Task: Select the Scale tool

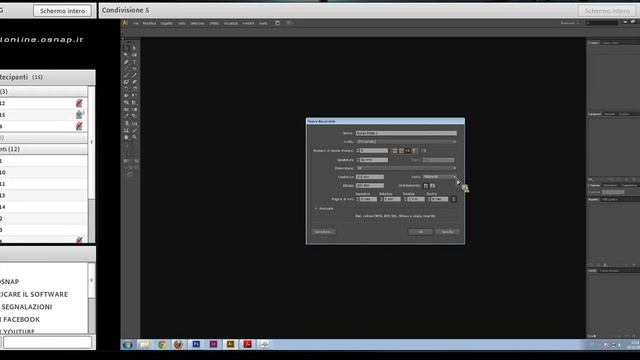Action: [x=134, y=89]
